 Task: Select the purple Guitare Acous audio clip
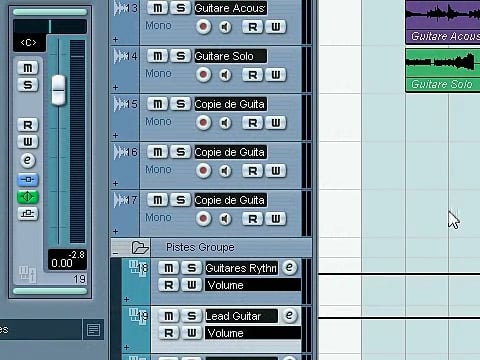pyautogui.click(x=443, y=22)
